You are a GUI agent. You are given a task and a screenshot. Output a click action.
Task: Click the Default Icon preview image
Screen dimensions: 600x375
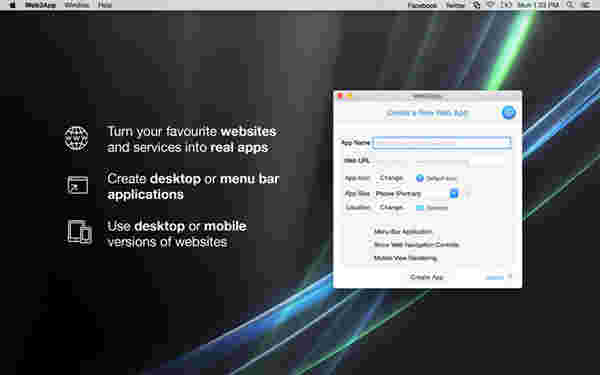point(420,178)
